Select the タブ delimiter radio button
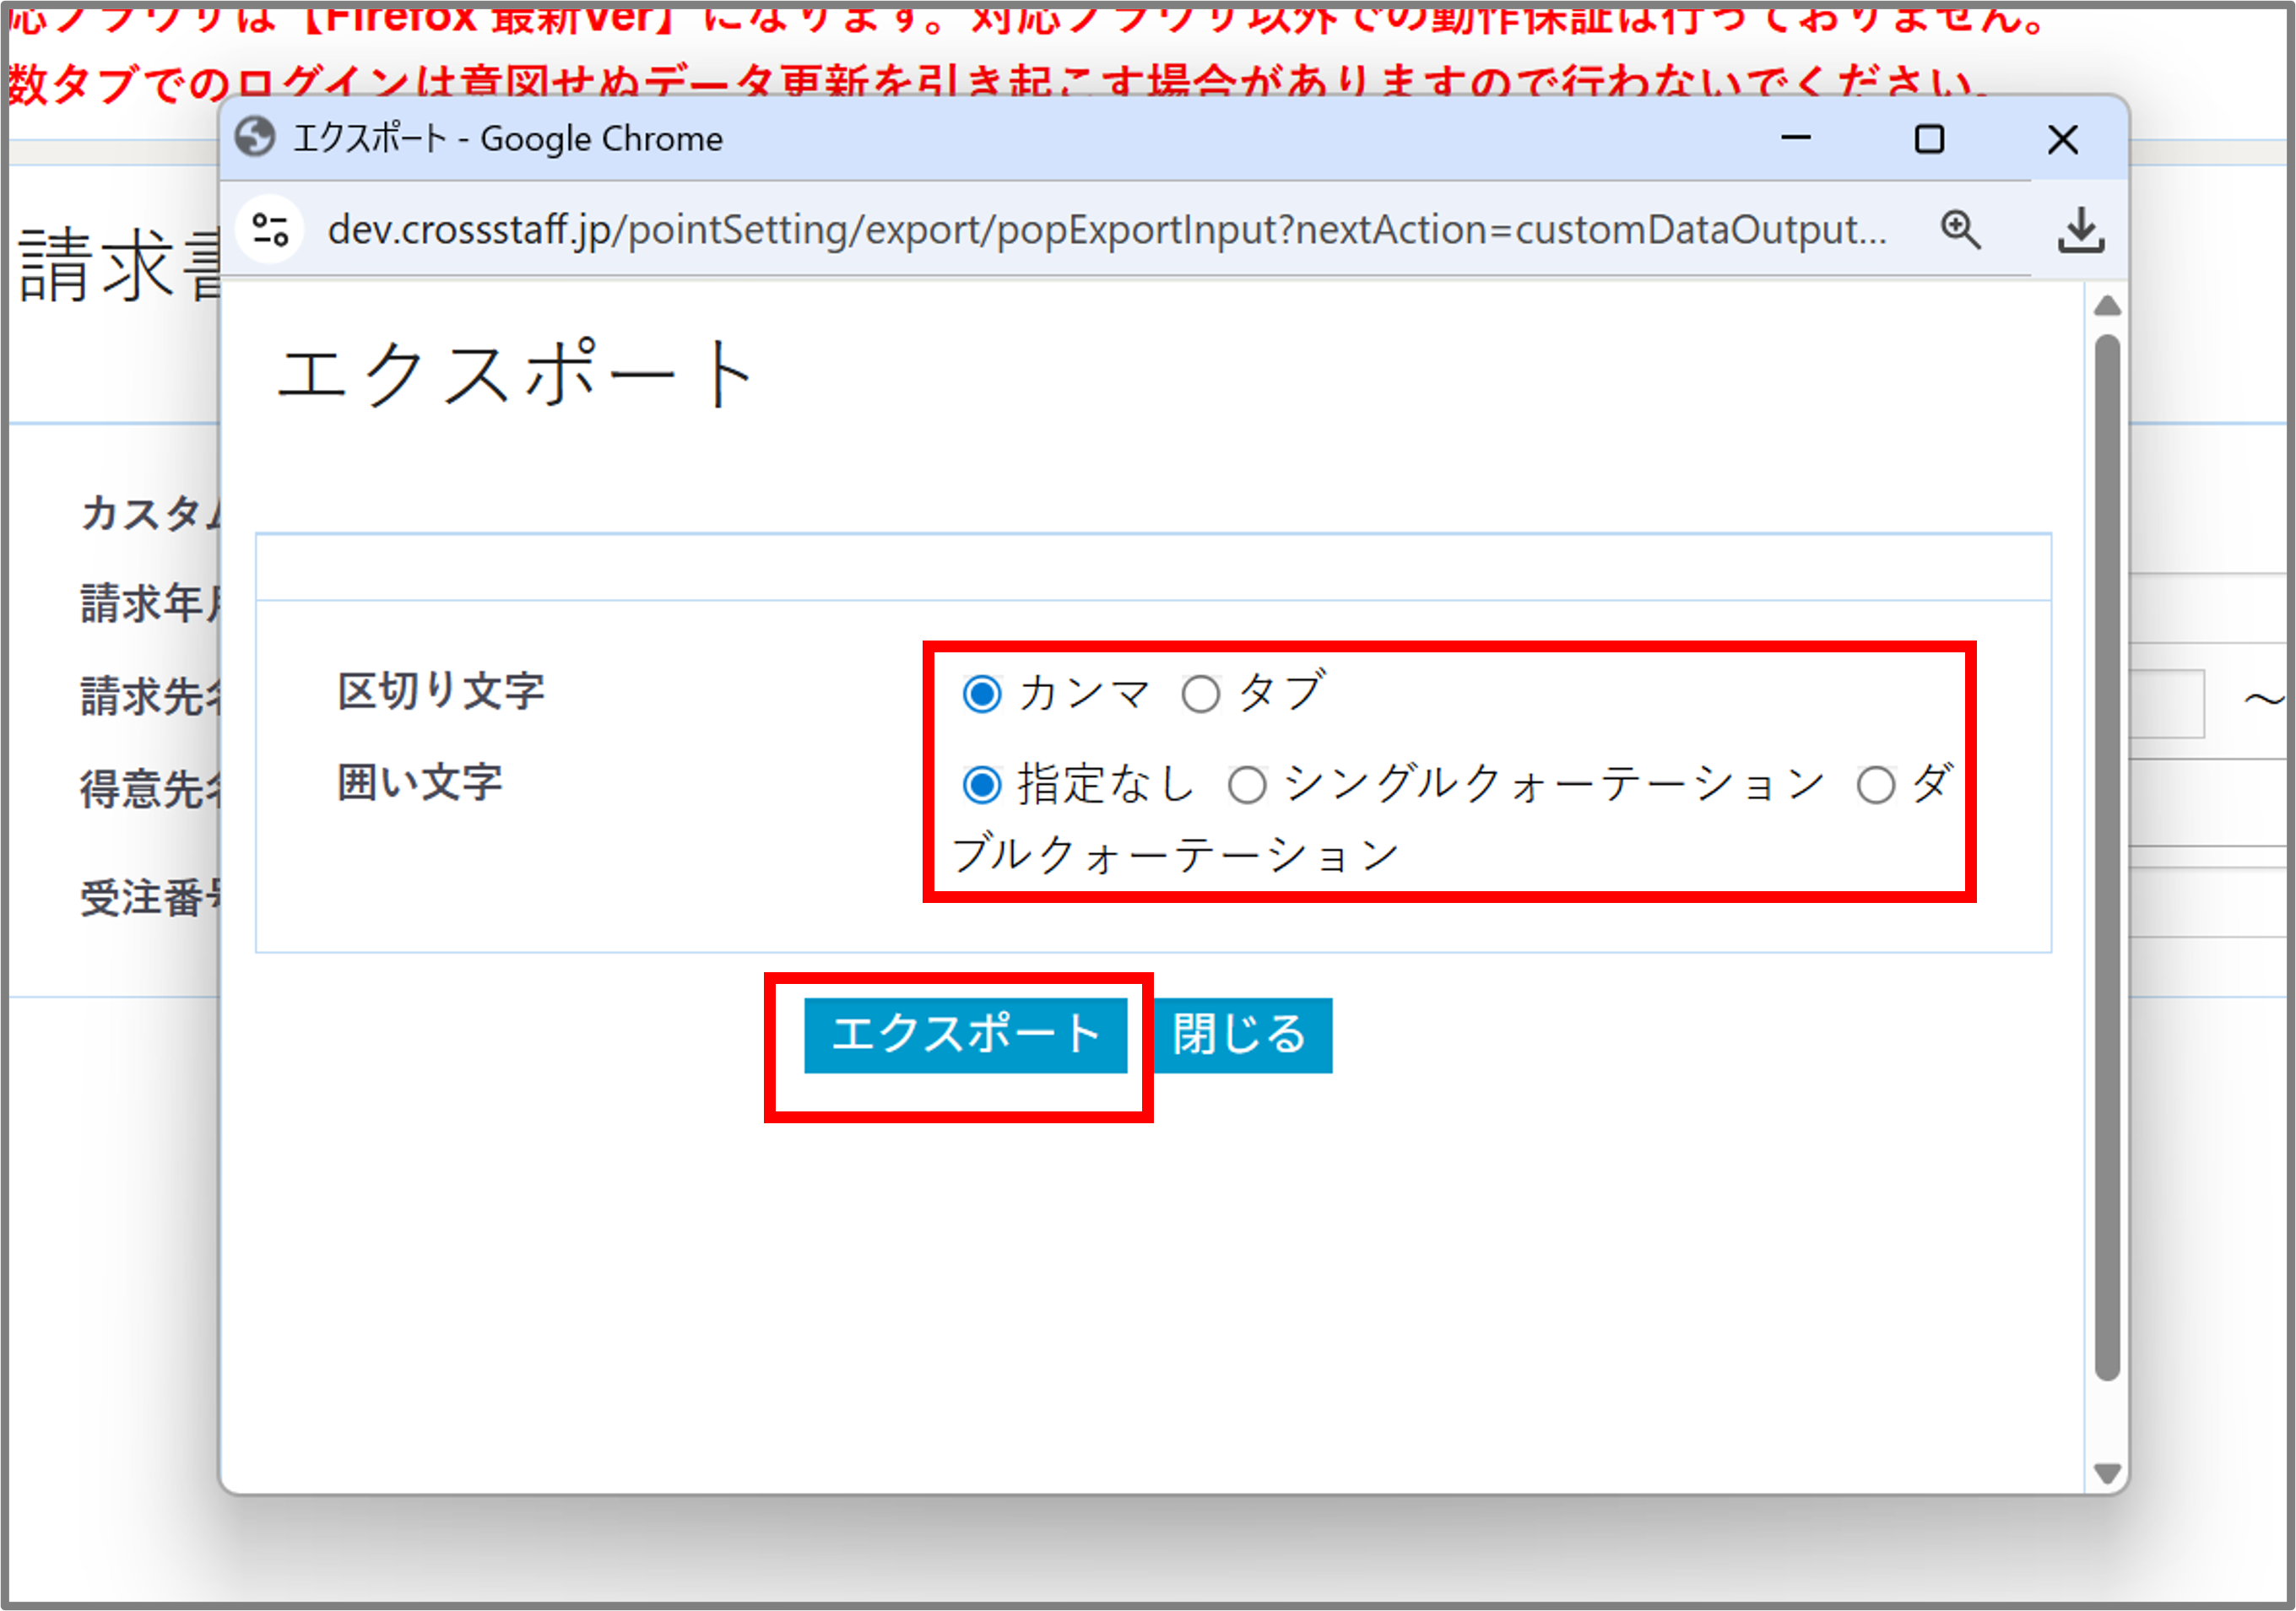The width and height of the screenshot is (2296, 1611). (x=1200, y=693)
